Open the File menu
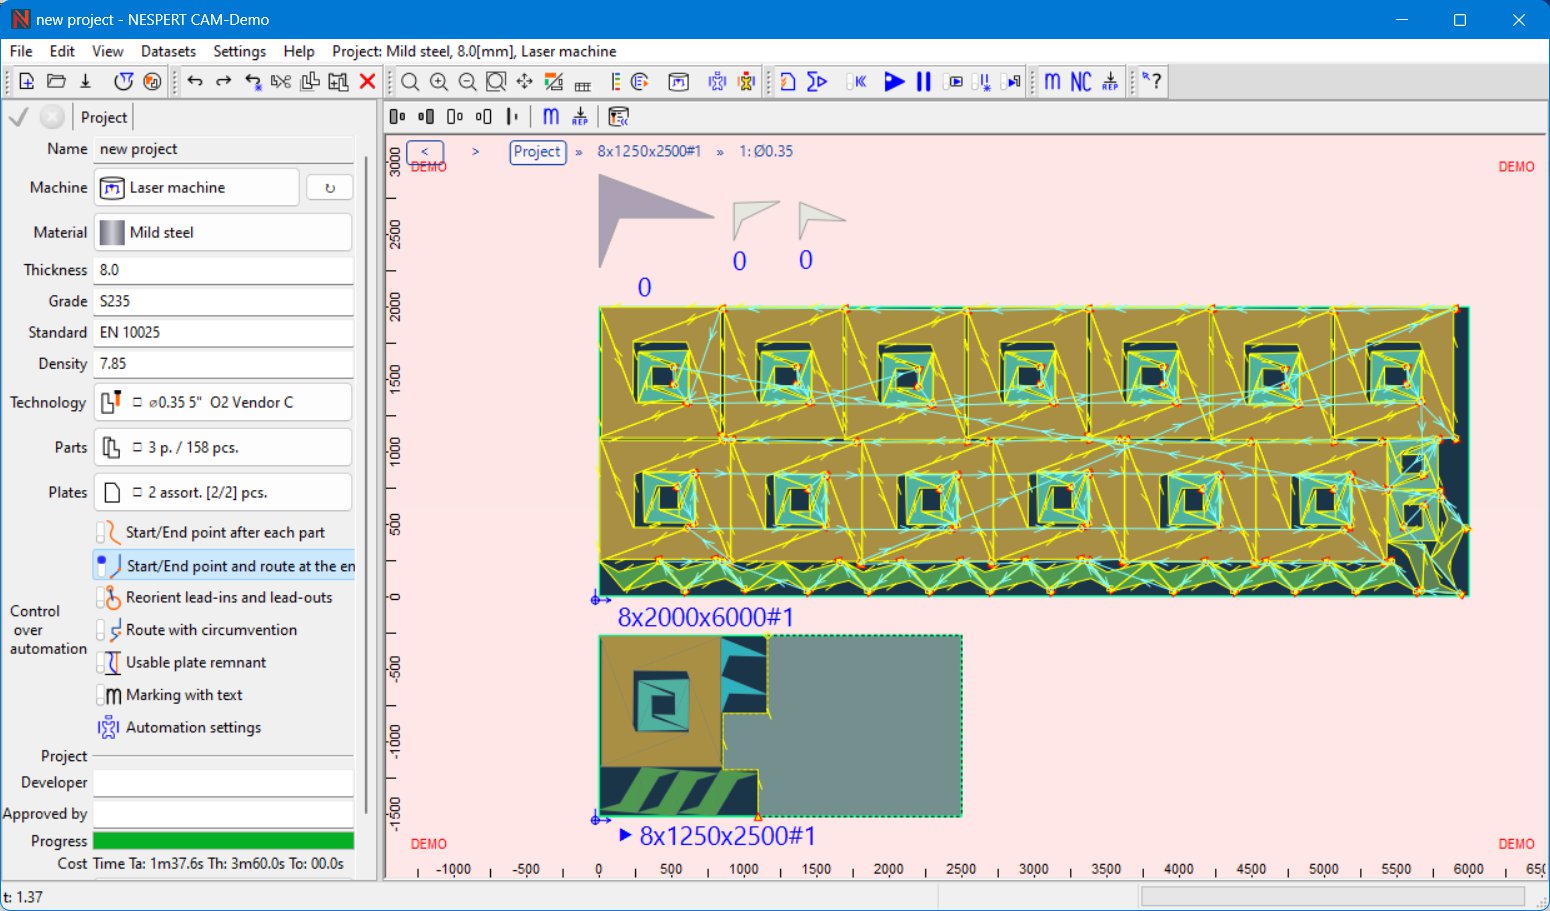This screenshot has height=911, width=1550. tap(21, 51)
